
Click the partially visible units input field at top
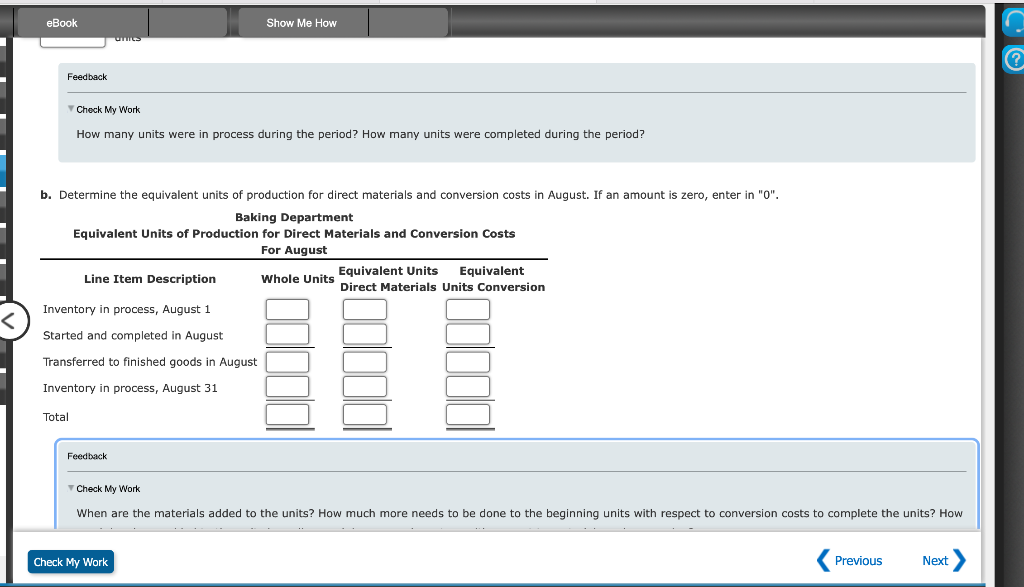pos(72,42)
